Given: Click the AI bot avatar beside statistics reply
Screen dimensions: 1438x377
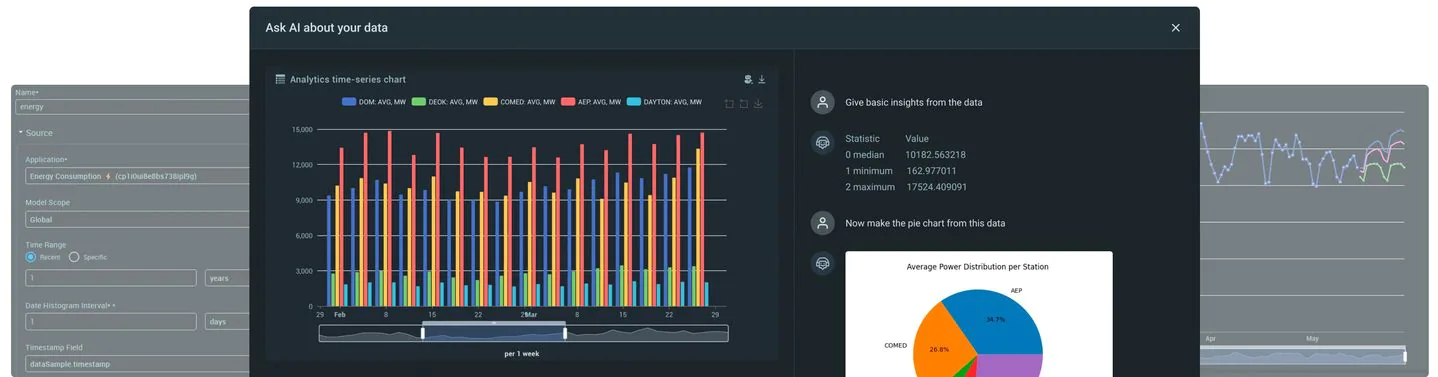Looking at the screenshot, I should (x=822, y=143).
